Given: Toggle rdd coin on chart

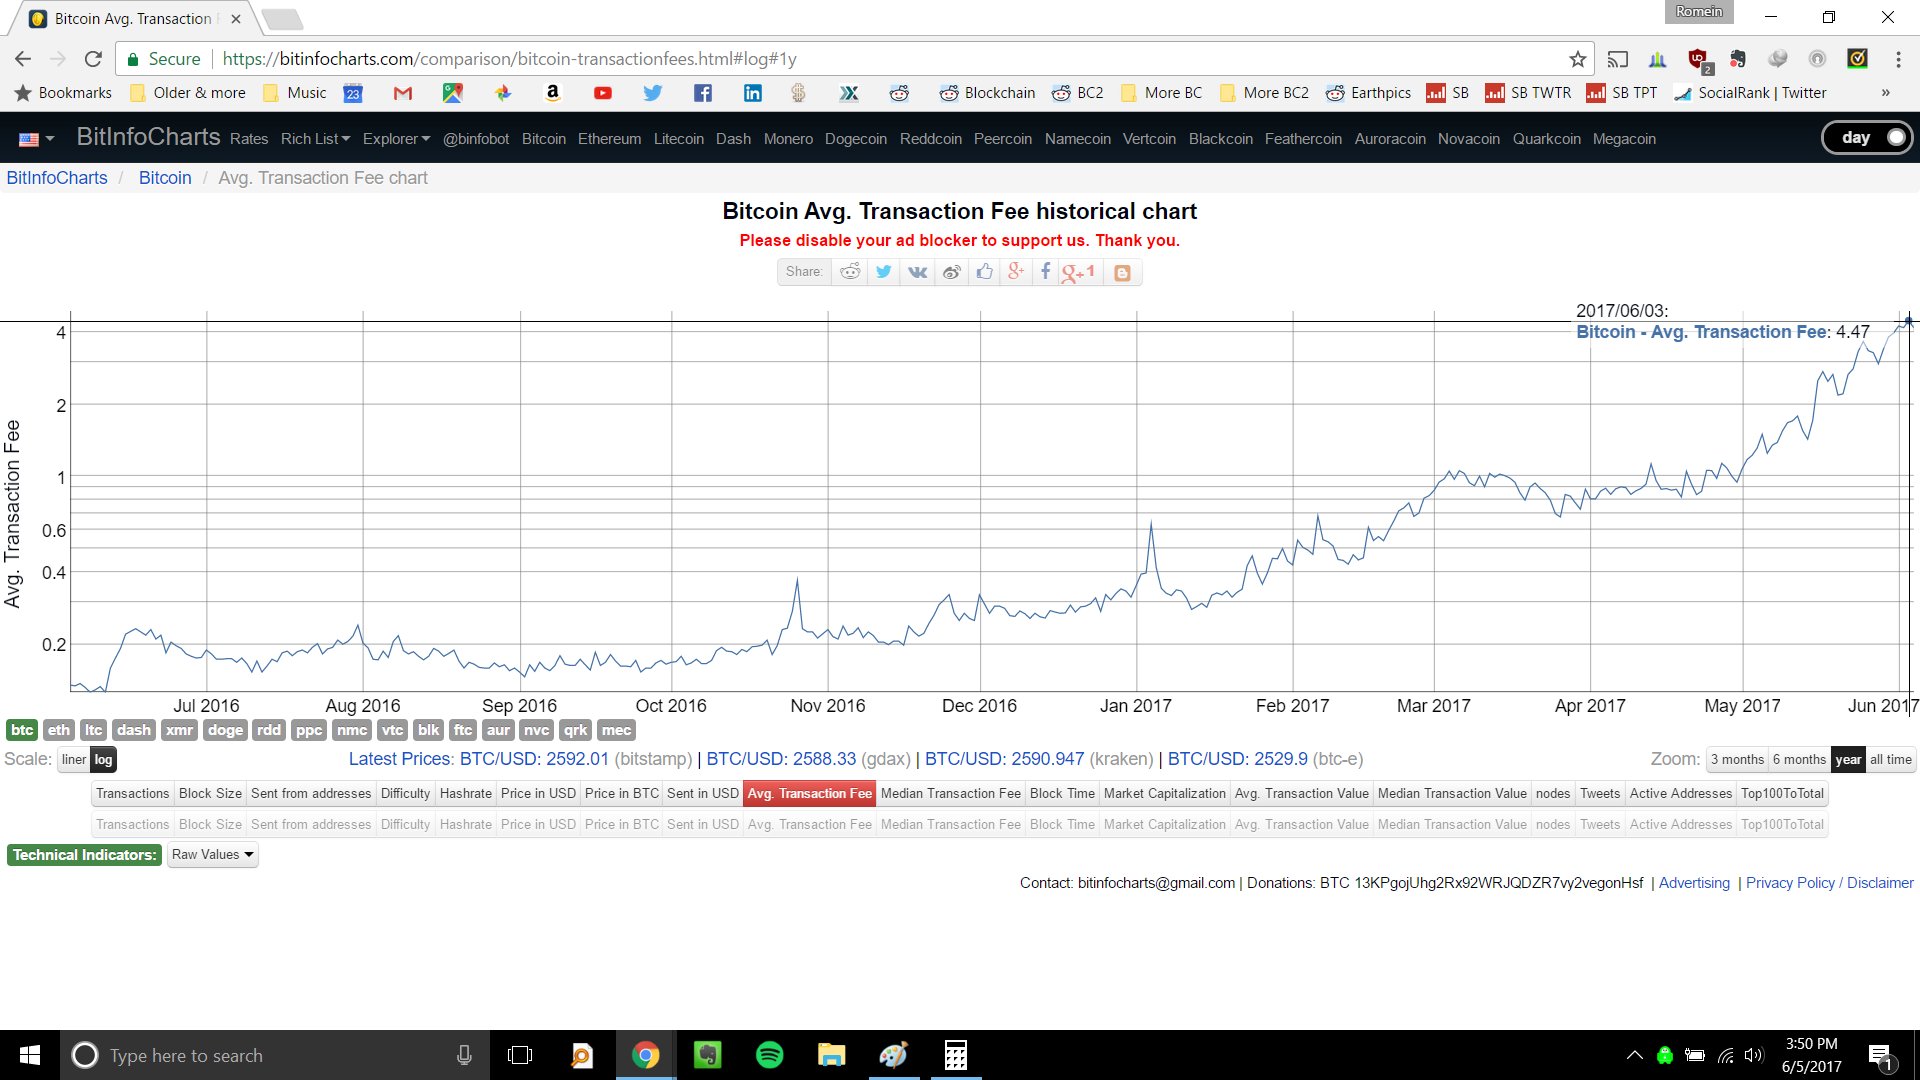Looking at the screenshot, I should pyautogui.click(x=269, y=730).
